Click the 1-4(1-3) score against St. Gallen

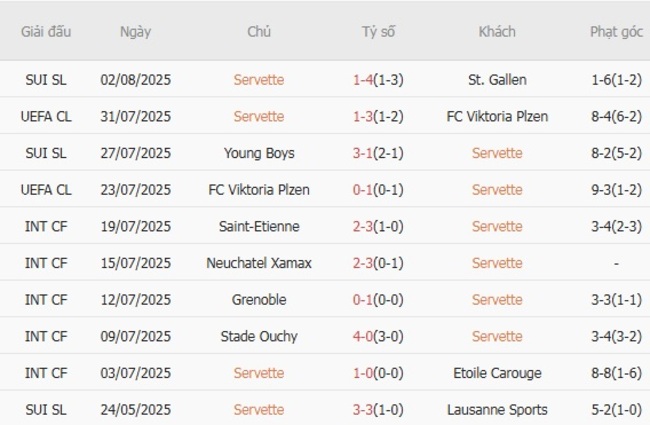point(378,80)
